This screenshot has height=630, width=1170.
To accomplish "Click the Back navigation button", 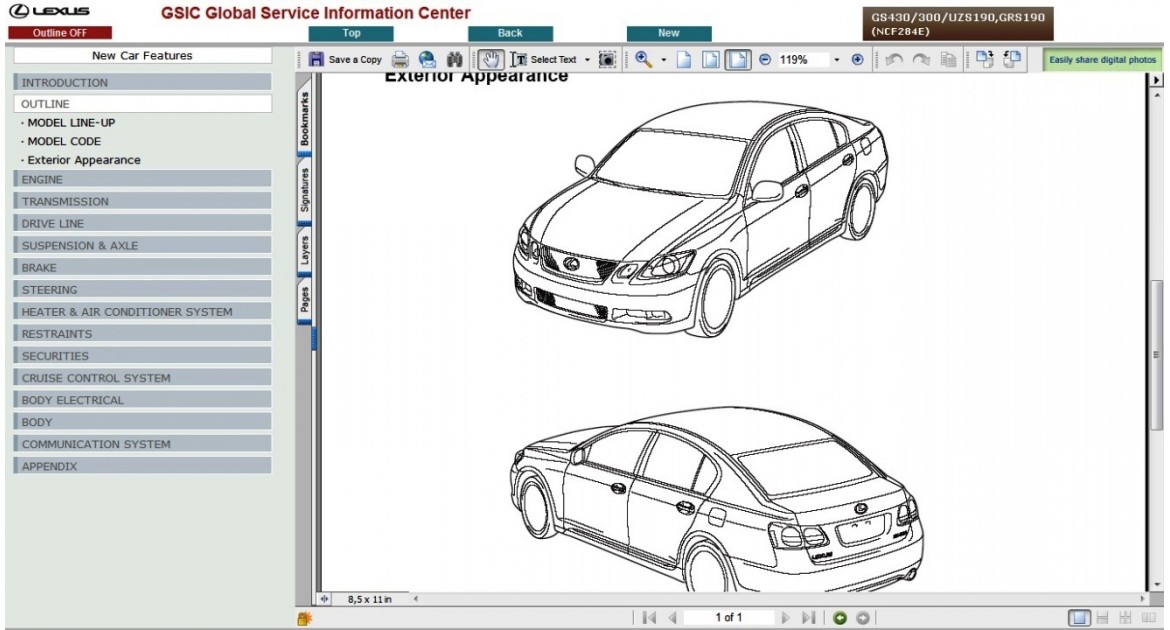I will pyautogui.click(x=510, y=34).
